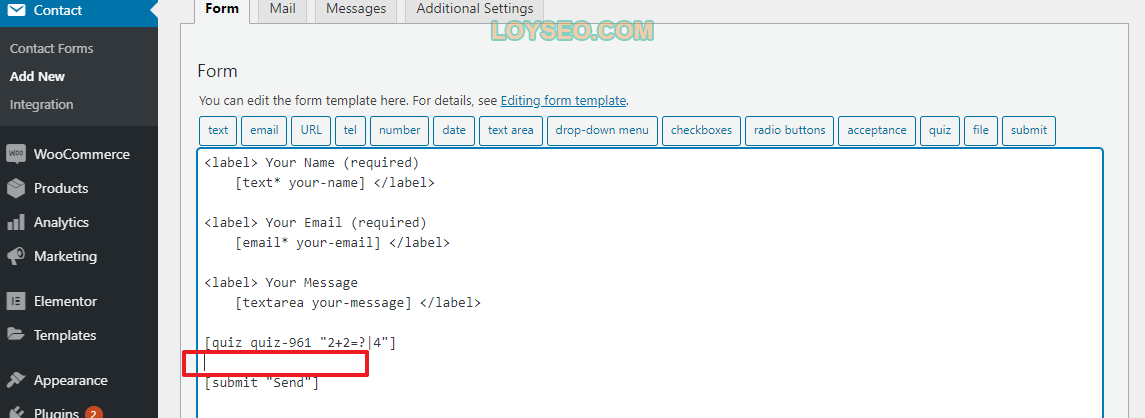Insert a radio buttons tag
Viewport: 1145px width, 418px height.
point(789,130)
